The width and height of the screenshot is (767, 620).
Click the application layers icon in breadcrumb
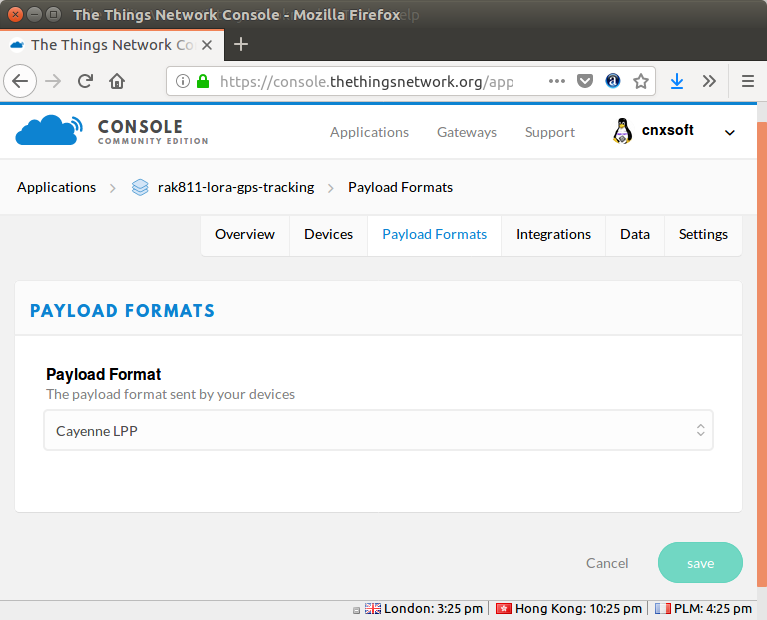point(140,187)
